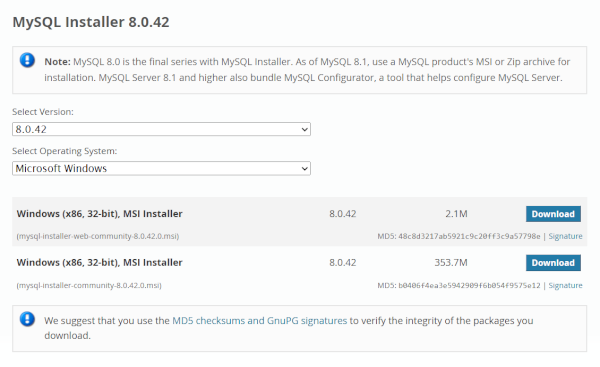Click the info icon beside the checksum suggestion
Viewport: 600px width, 367px height.
click(27, 319)
